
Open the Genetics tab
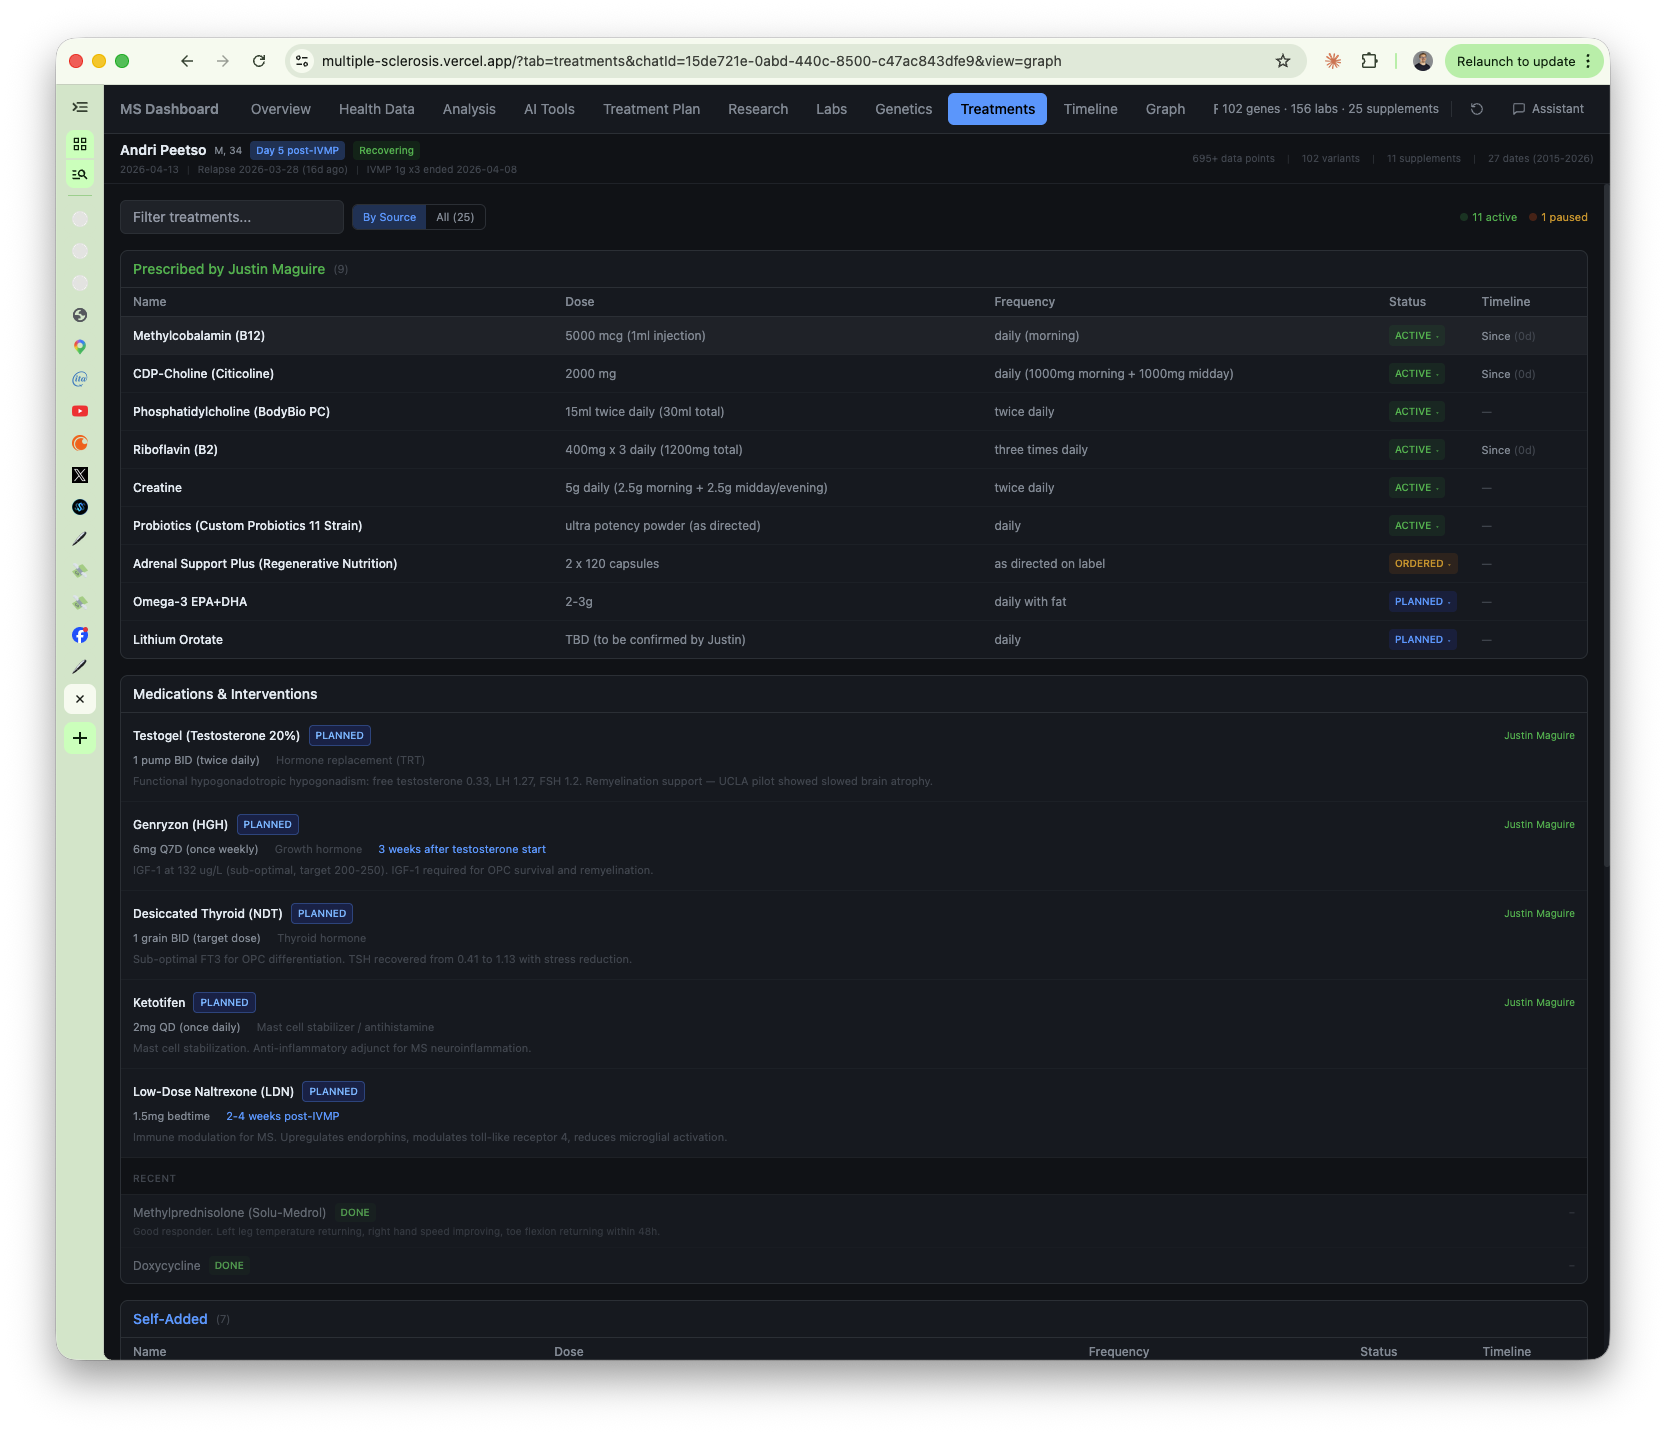tap(903, 109)
